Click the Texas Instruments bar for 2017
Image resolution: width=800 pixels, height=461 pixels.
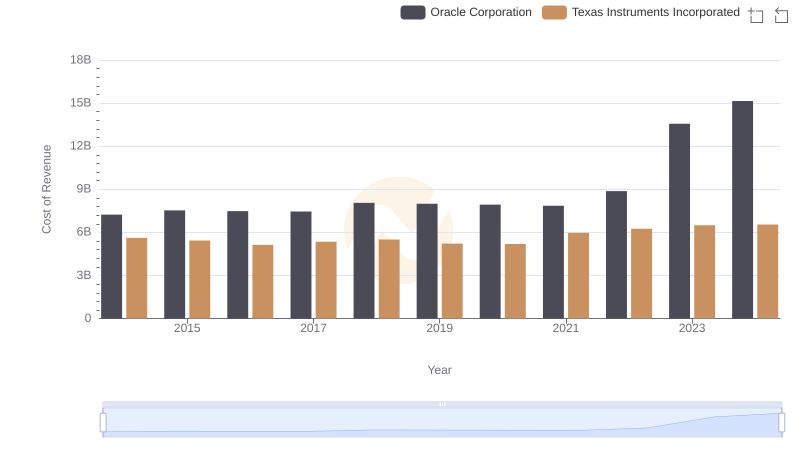(x=326, y=280)
